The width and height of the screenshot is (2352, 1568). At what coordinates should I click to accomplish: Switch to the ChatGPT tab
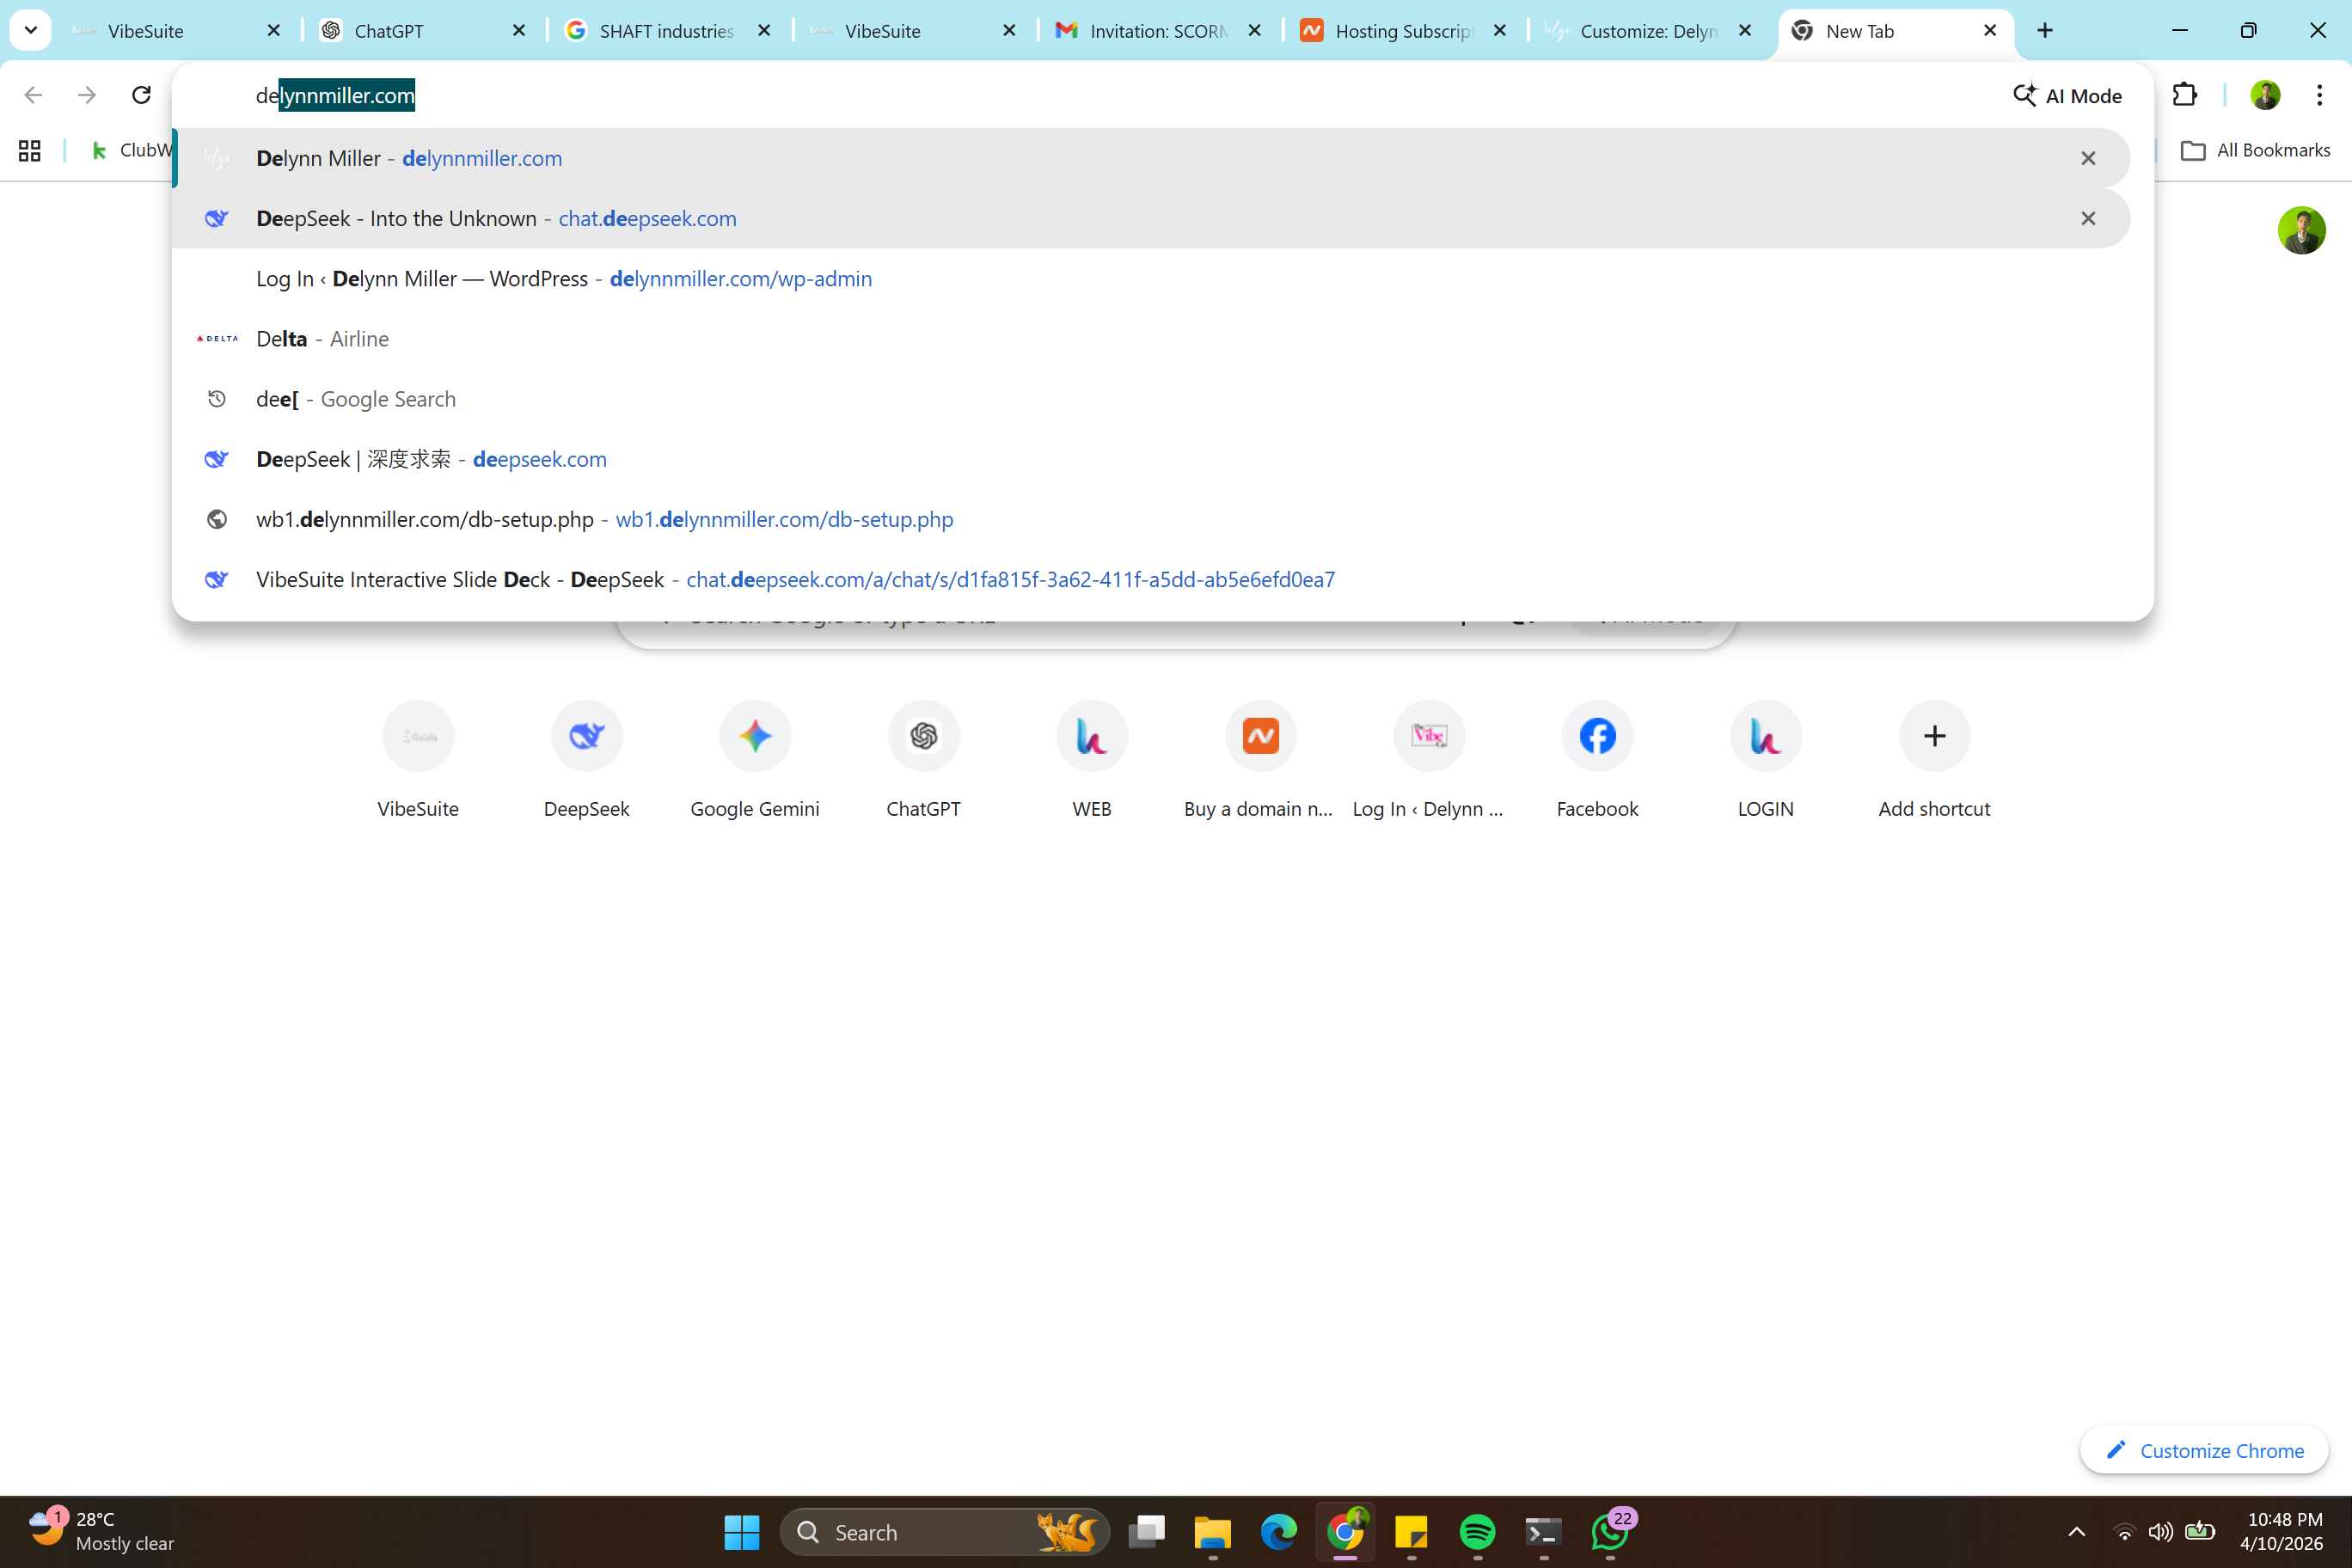(424, 31)
